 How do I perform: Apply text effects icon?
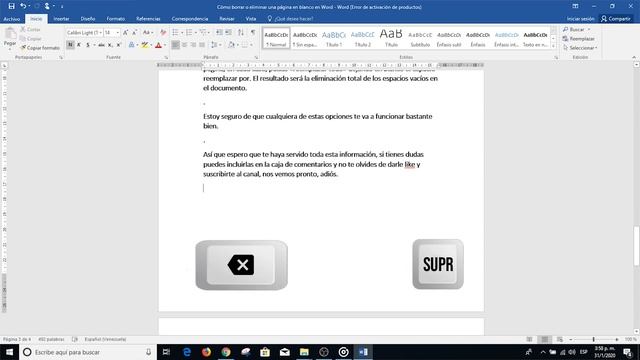tap(131, 45)
